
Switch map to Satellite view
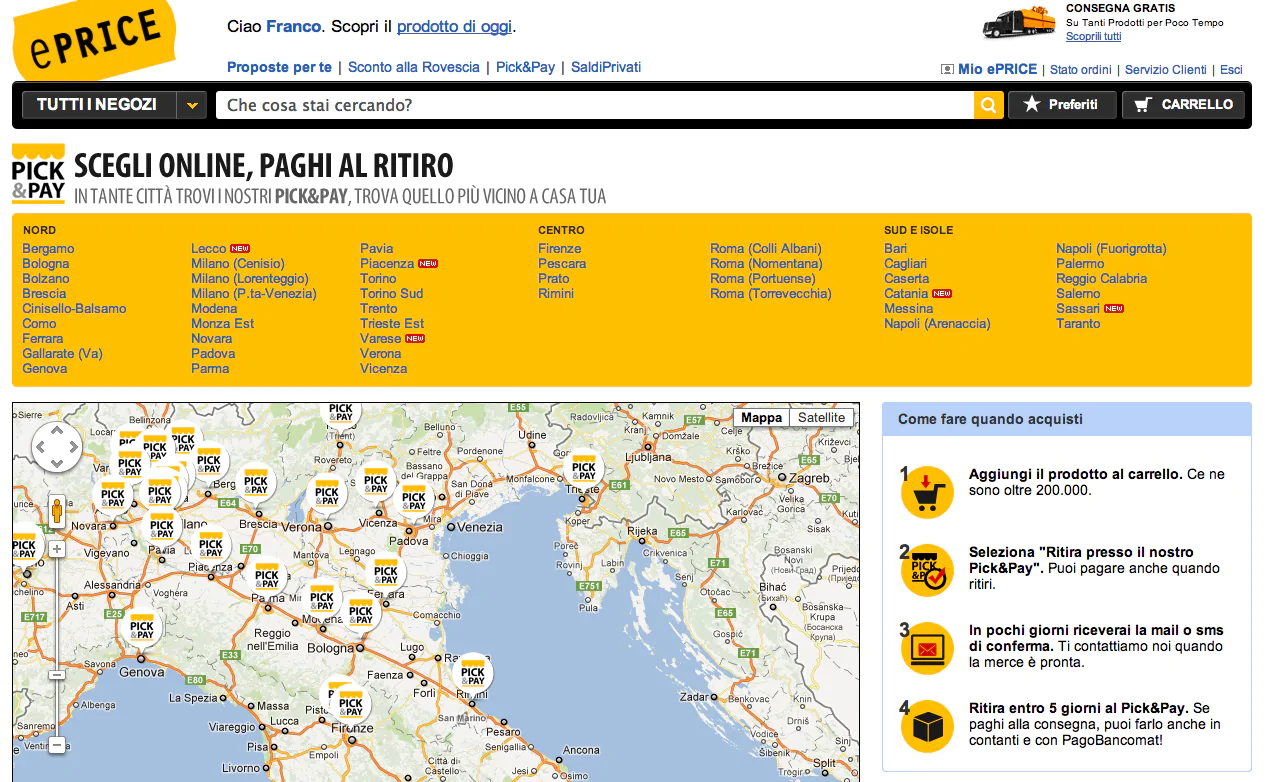[821, 418]
